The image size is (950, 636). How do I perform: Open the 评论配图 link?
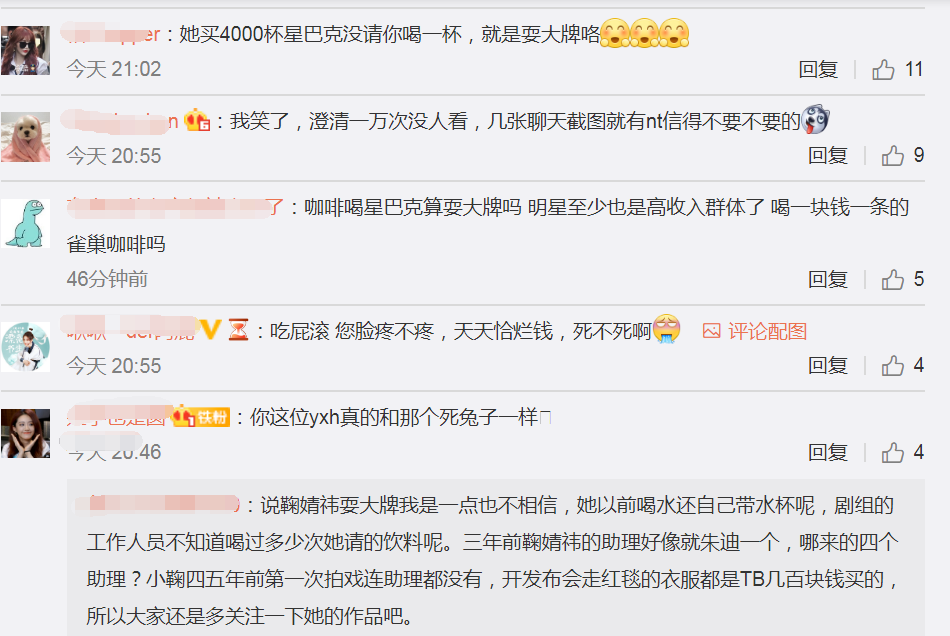coord(767,331)
